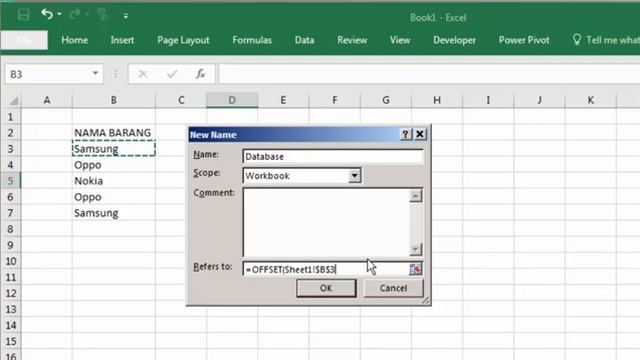This screenshot has height=360, width=640.
Task: Open the Power Pivot tab
Action: coord(524,40)
